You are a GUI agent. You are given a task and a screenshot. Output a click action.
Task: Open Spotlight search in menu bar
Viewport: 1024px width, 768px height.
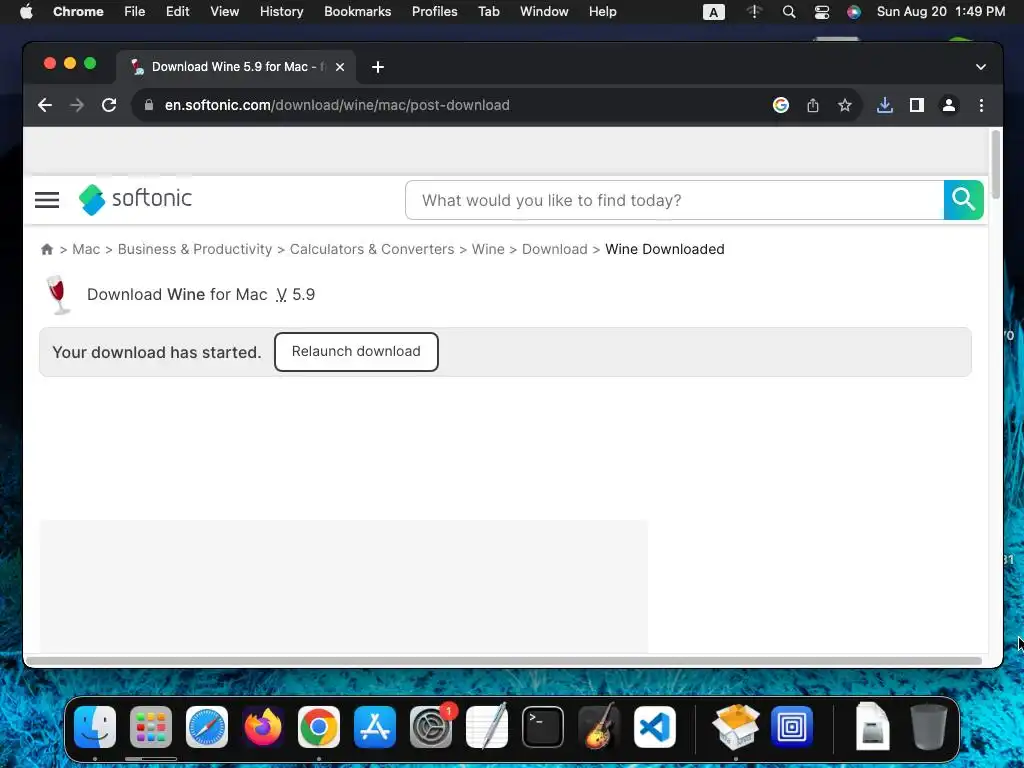789,12
